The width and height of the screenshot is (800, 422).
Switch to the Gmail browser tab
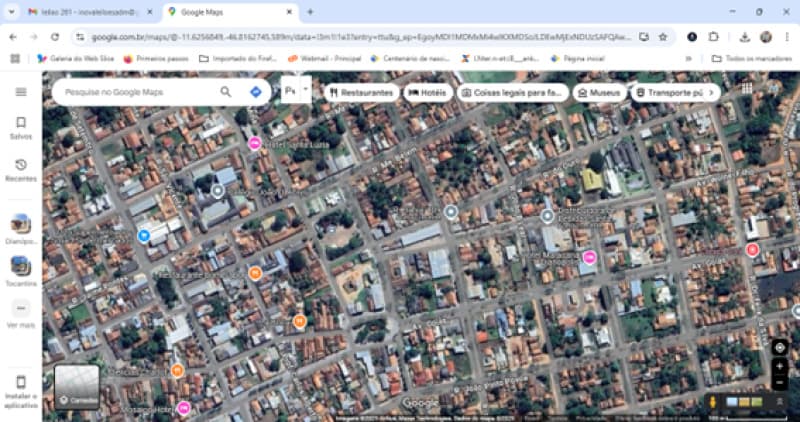(89, 12)
